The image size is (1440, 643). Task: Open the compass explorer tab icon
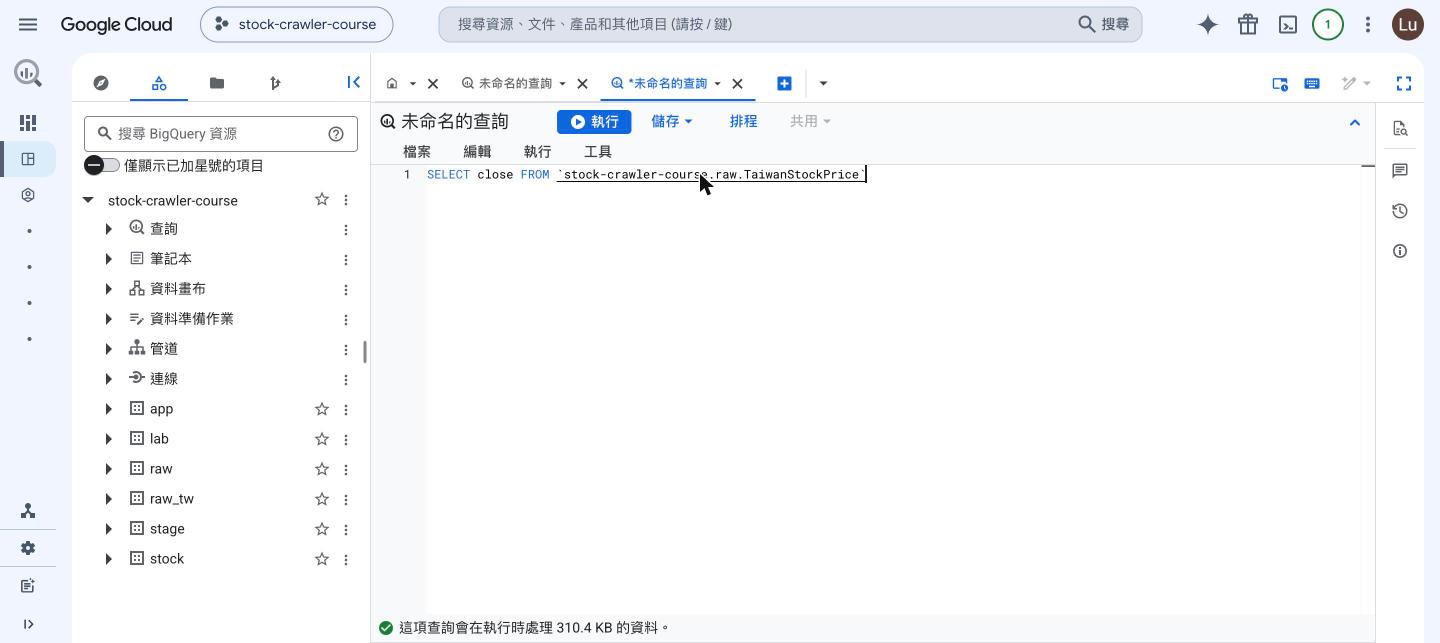coord(101,83)
